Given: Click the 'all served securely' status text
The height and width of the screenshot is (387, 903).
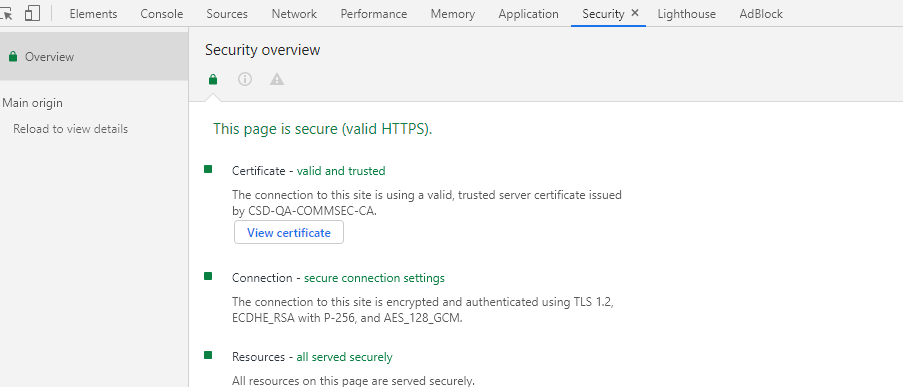Looking at the screenshot, I should click(x=344, y=357).
